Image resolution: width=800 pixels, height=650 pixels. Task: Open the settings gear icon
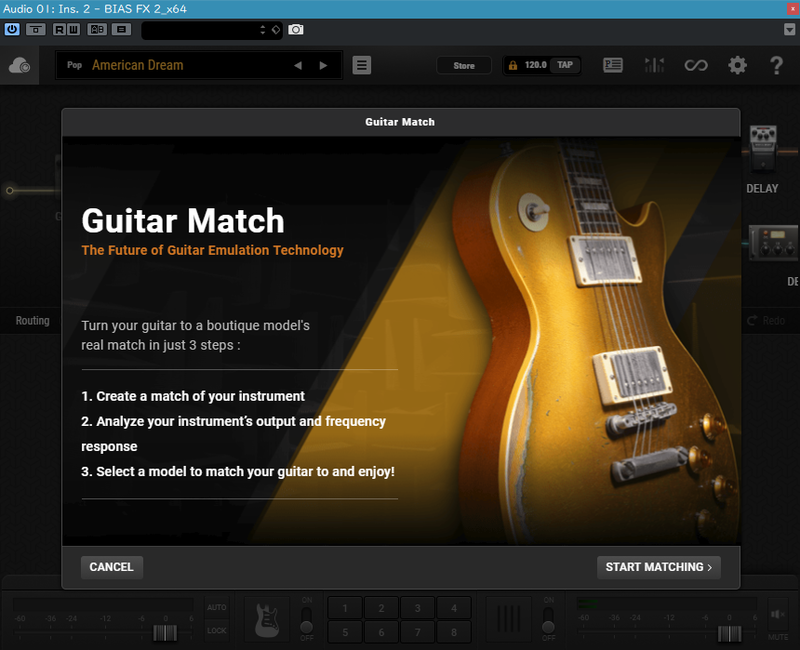737,65
